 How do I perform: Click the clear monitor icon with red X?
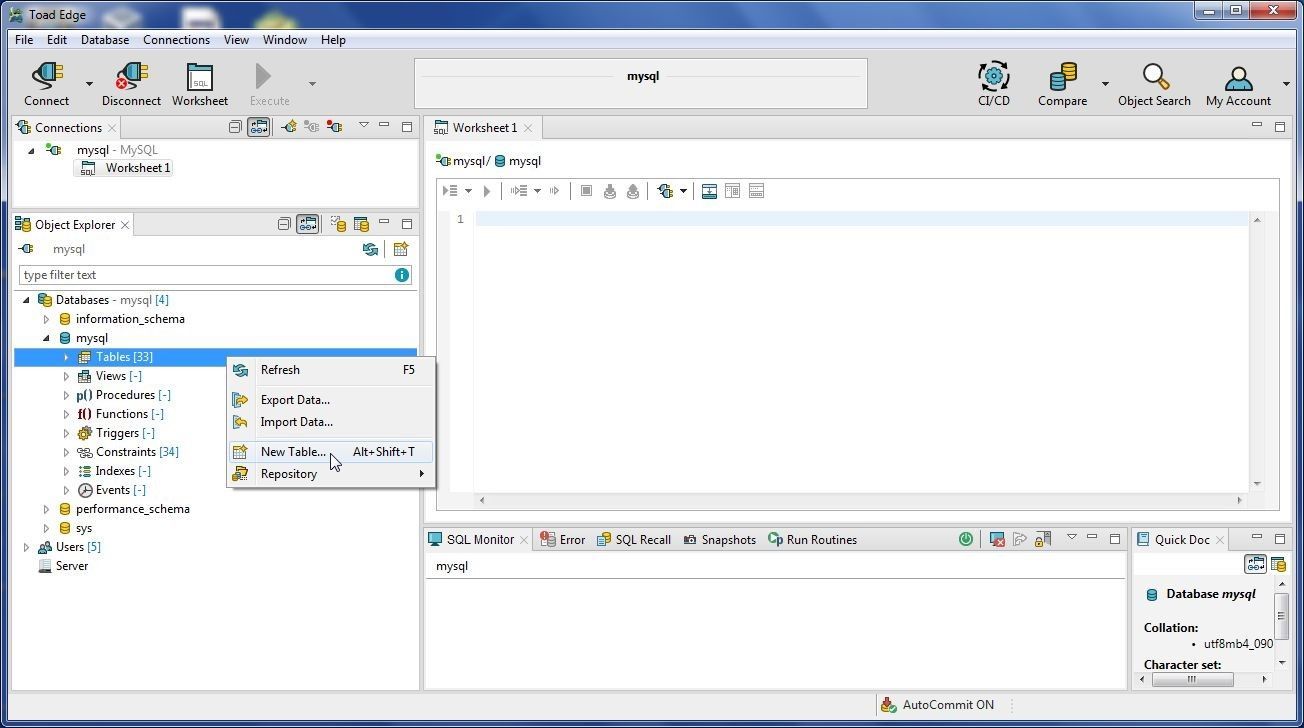[x=997, y=539]
